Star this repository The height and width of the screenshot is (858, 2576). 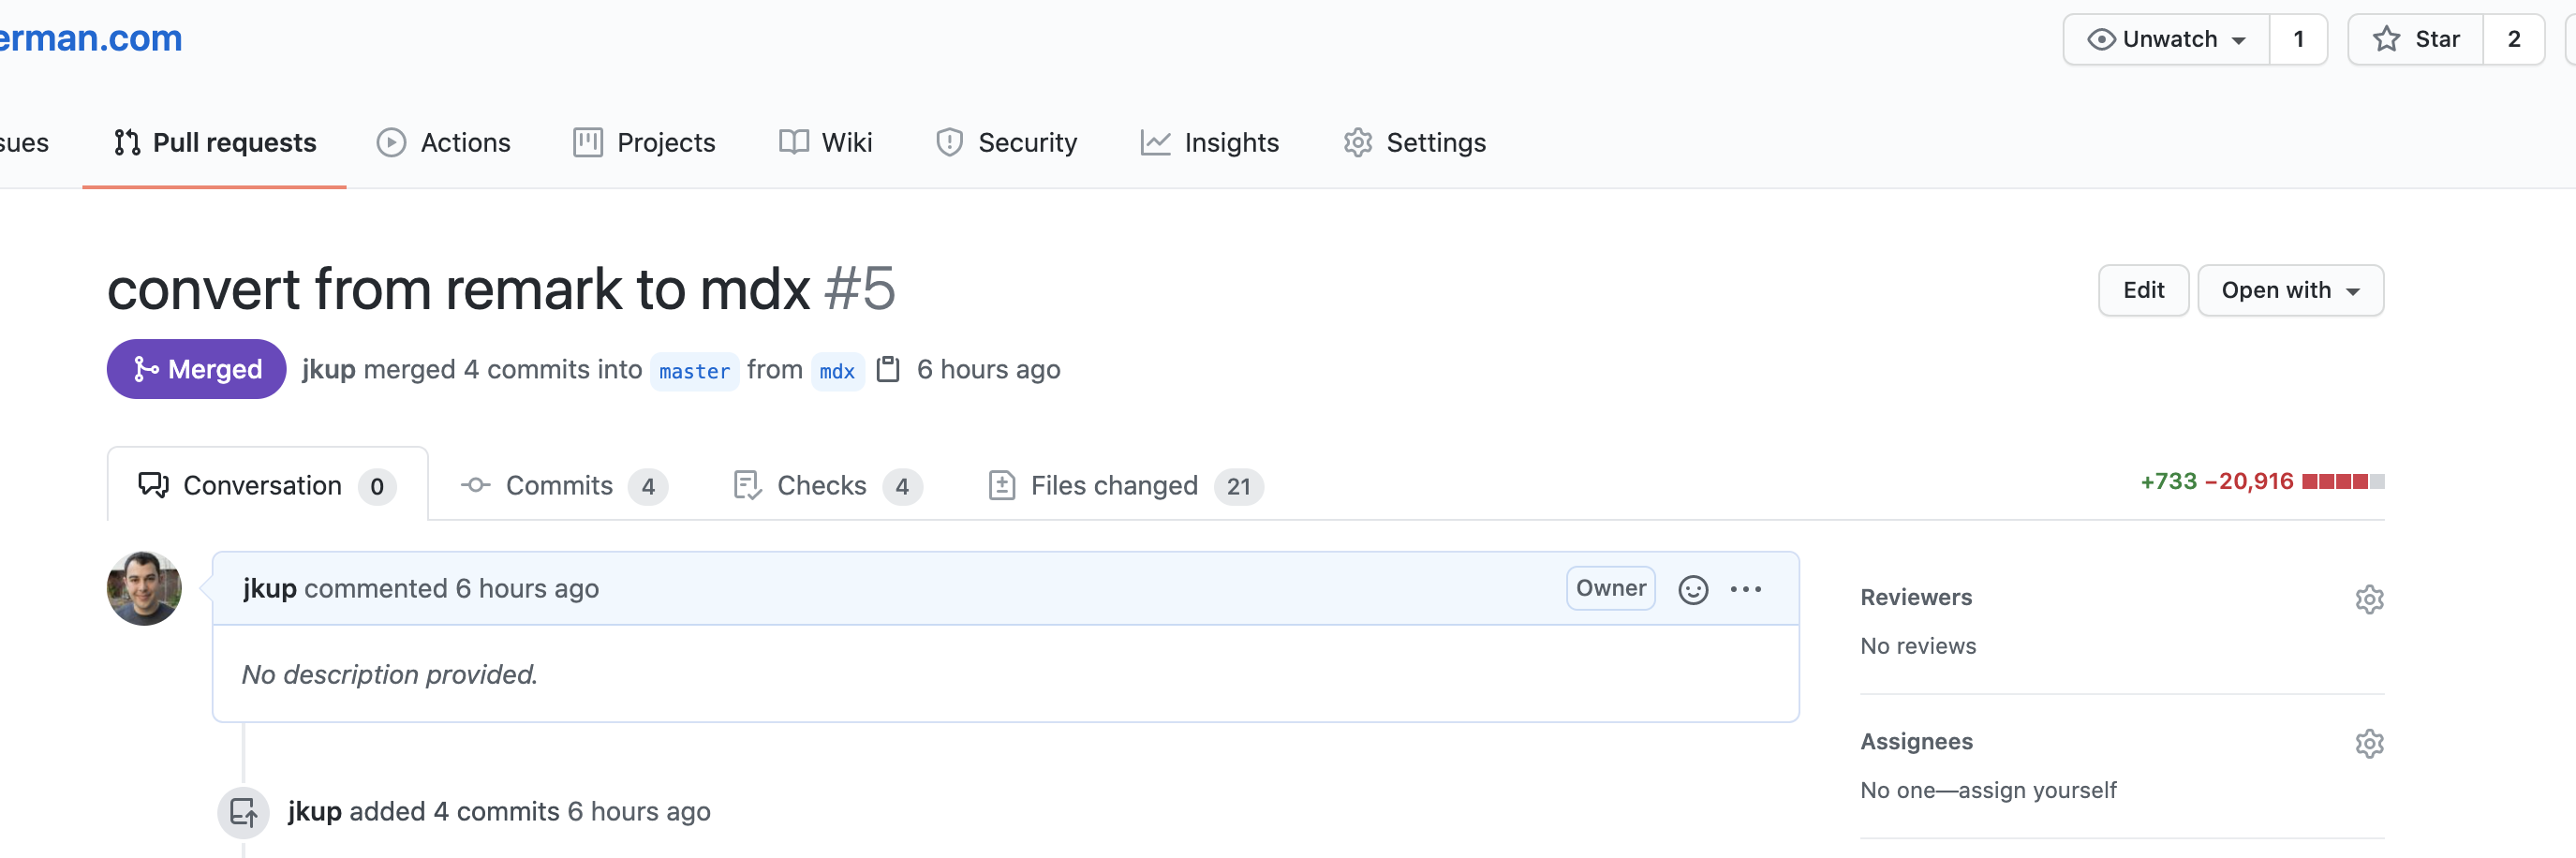click(2415, 39)
